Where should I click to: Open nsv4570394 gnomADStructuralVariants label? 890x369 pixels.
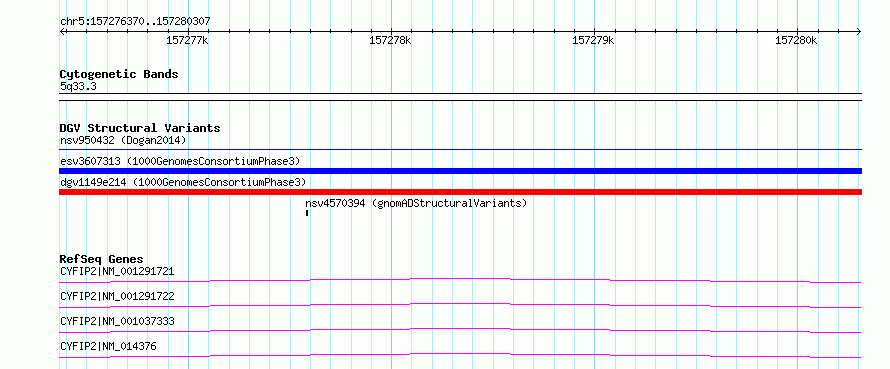(x=416, y=203)
